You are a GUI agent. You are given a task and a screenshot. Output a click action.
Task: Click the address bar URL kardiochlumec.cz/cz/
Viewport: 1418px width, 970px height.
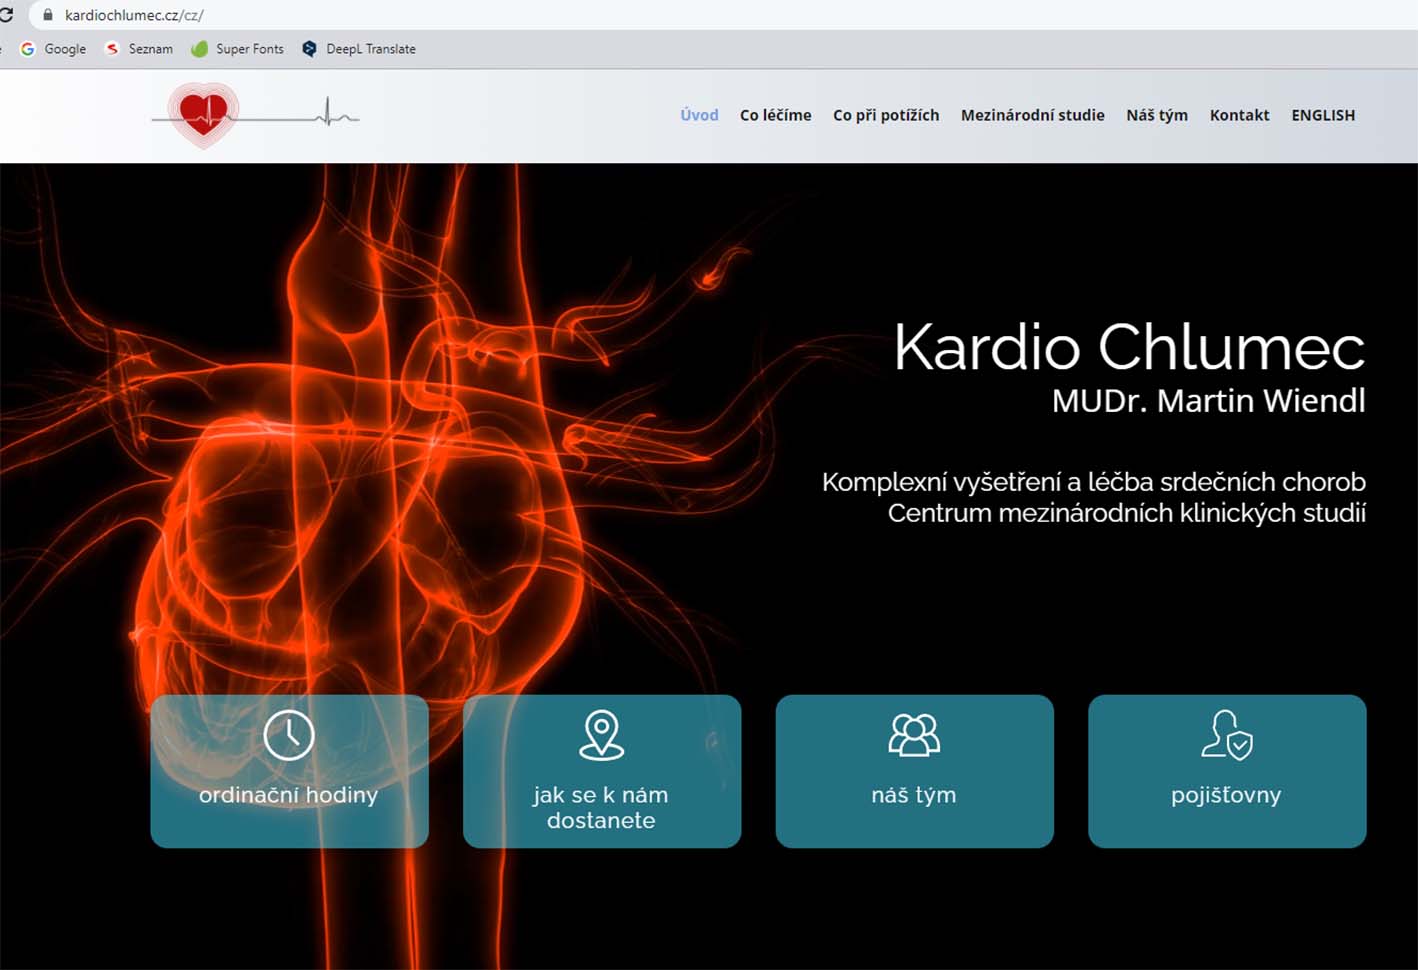[134, 15]
